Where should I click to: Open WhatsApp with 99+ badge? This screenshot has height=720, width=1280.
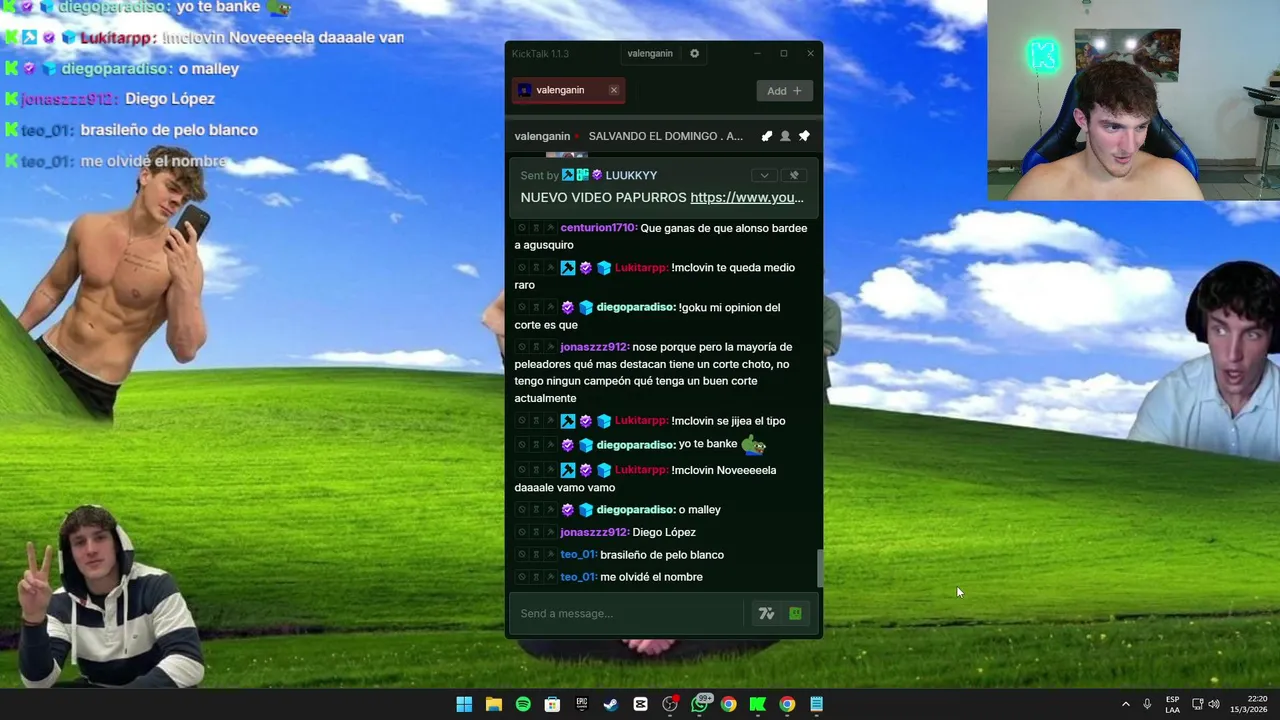pyautogui.click(x=700, y=704)
